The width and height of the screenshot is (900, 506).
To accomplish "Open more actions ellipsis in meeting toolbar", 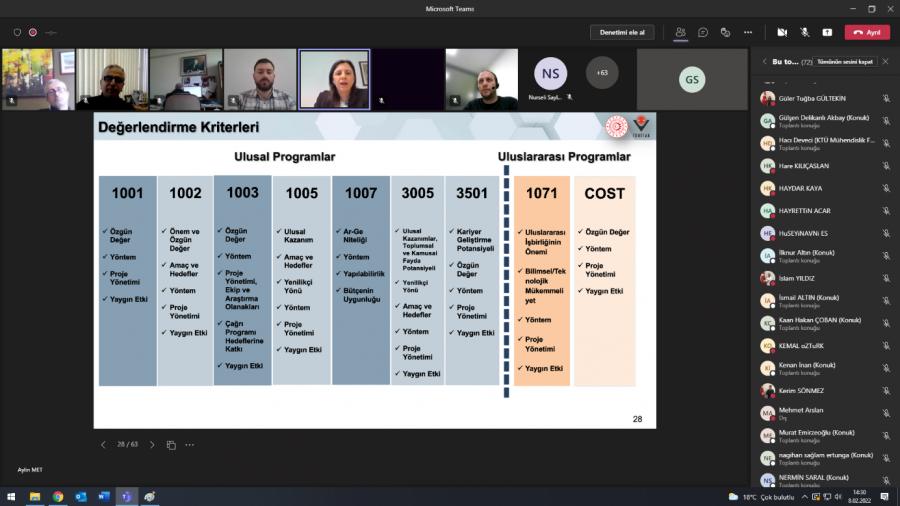I will 748,32.
